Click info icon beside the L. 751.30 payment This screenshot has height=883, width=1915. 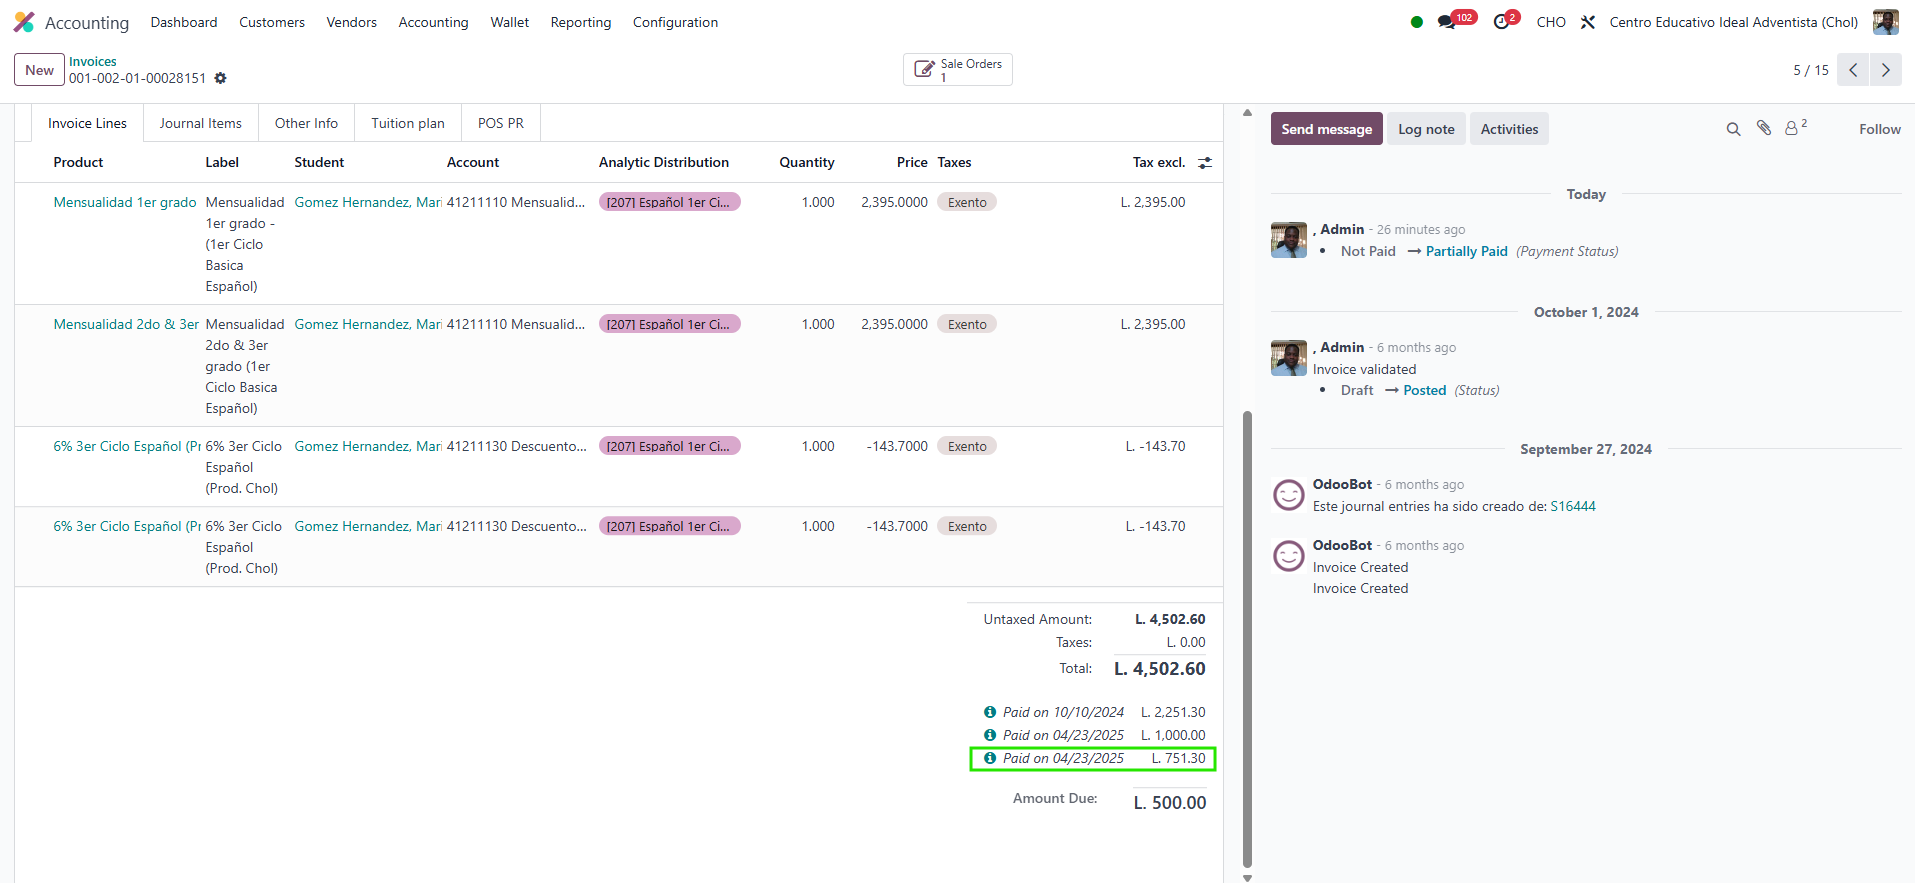click(x=990, y=758)
